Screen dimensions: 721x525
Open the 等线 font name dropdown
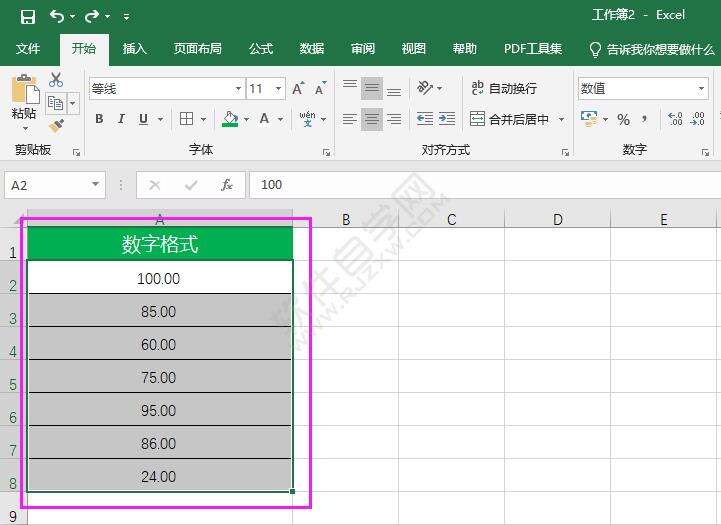pos(238,88)
